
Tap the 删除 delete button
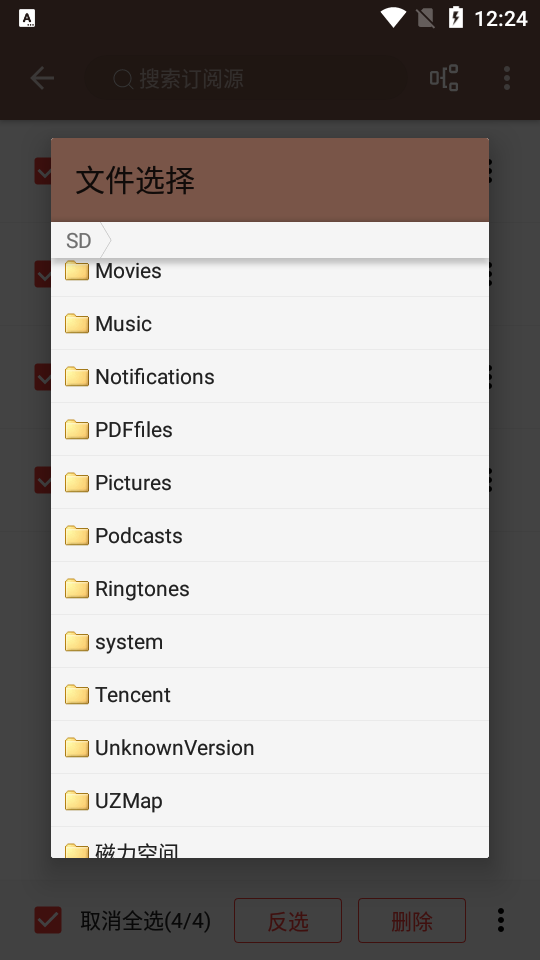(x=411, y=920)
